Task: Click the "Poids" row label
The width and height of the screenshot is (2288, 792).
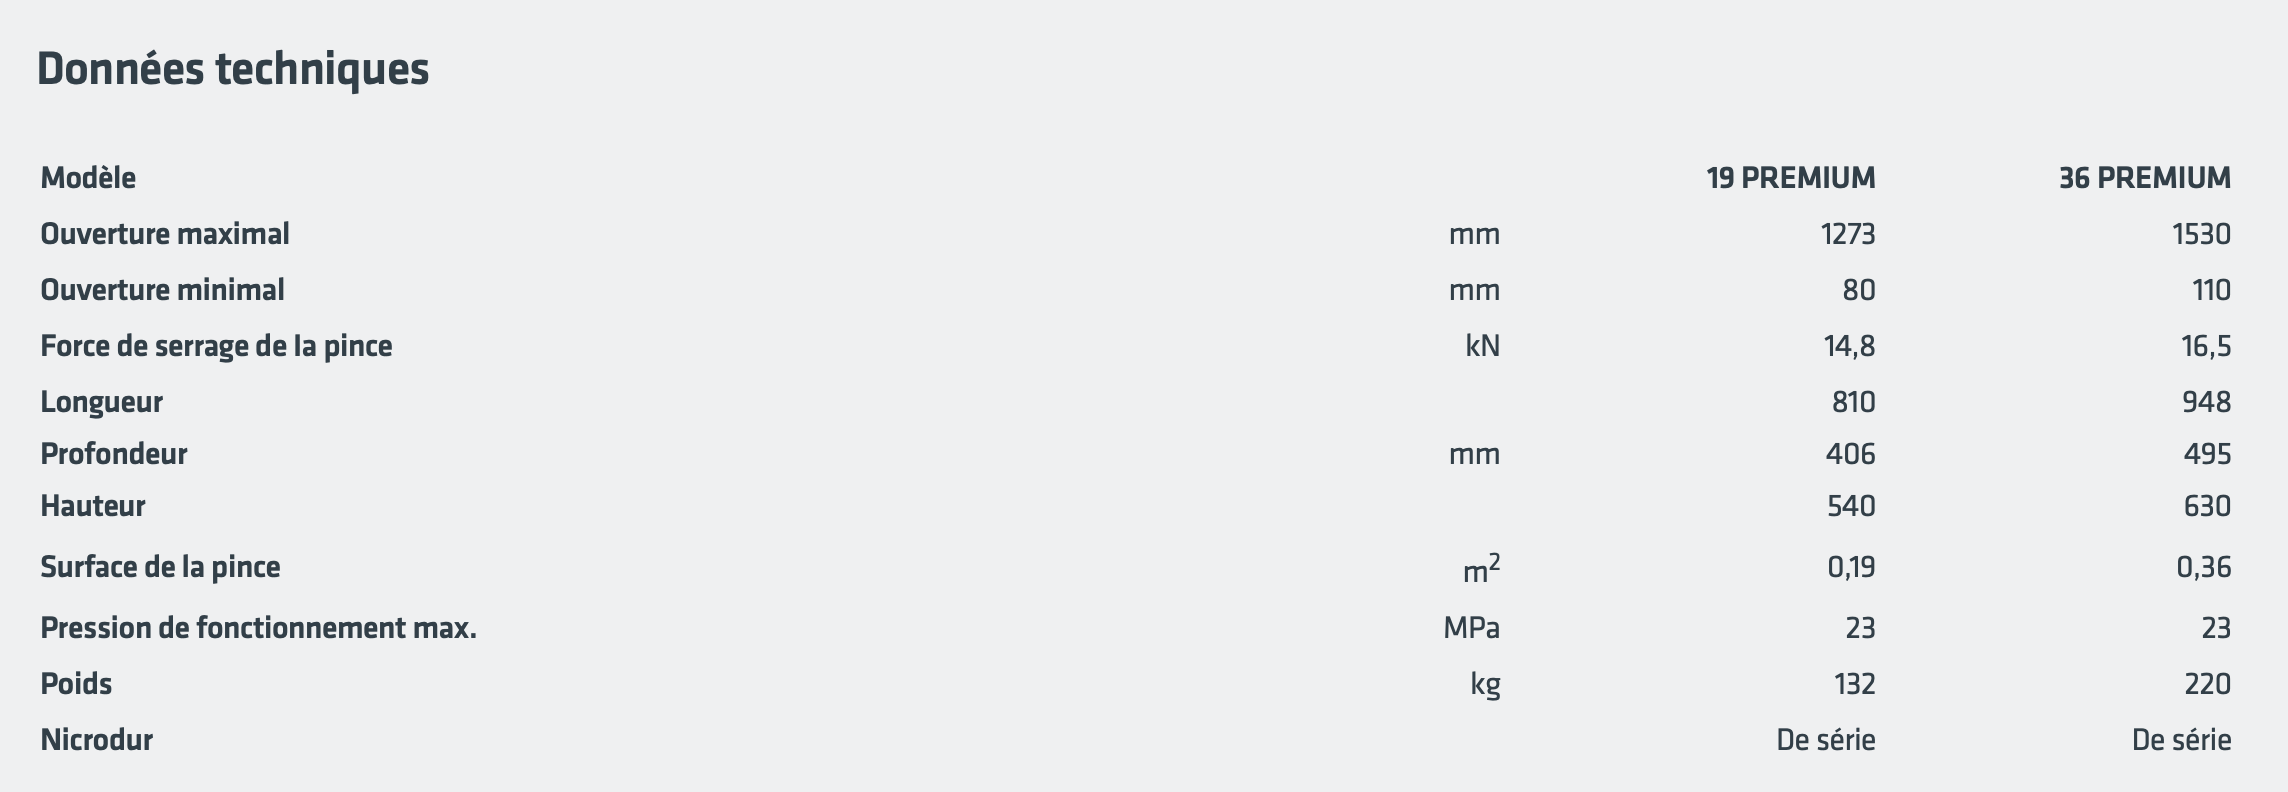Action: [76, 684]
